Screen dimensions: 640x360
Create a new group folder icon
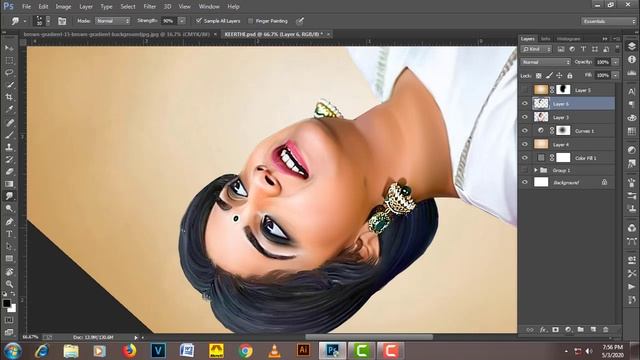coord(580,329)
